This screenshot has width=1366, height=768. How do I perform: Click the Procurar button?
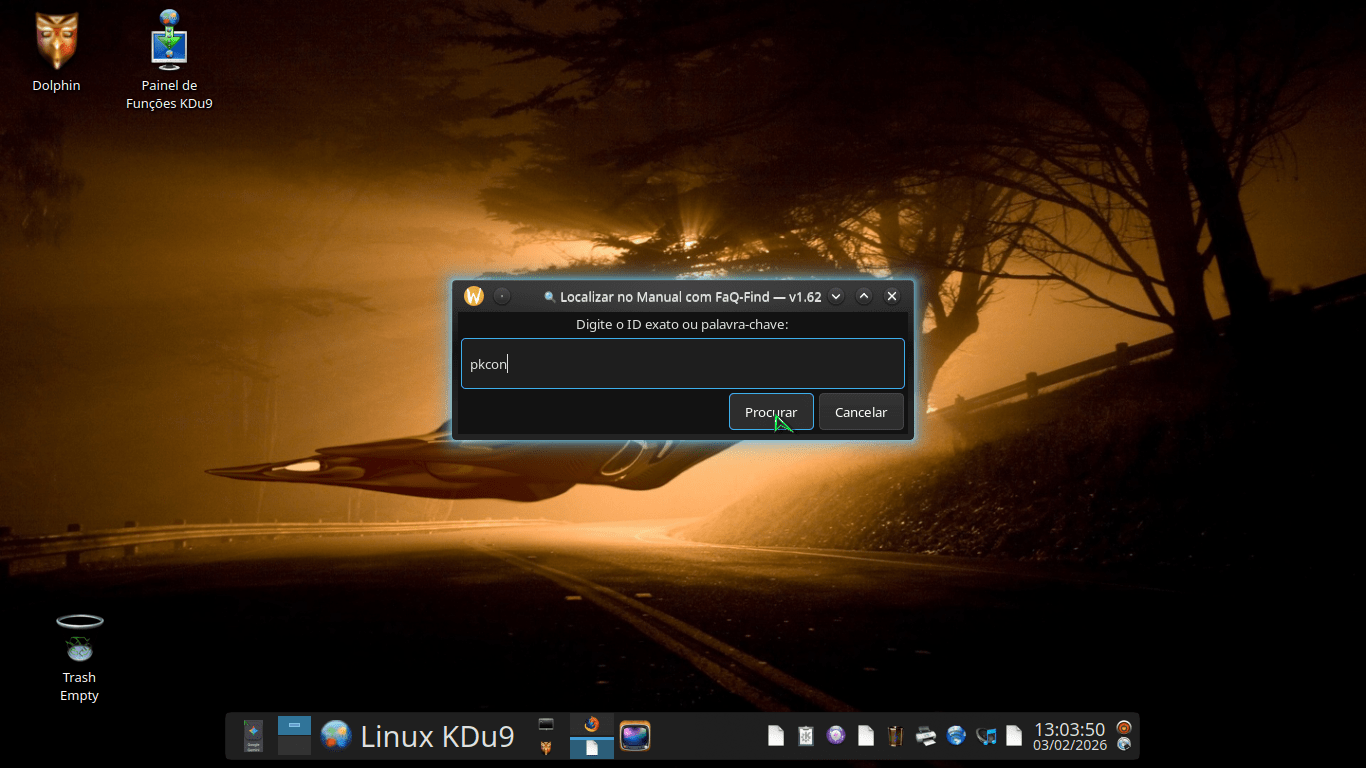click(x=770, y=412)
